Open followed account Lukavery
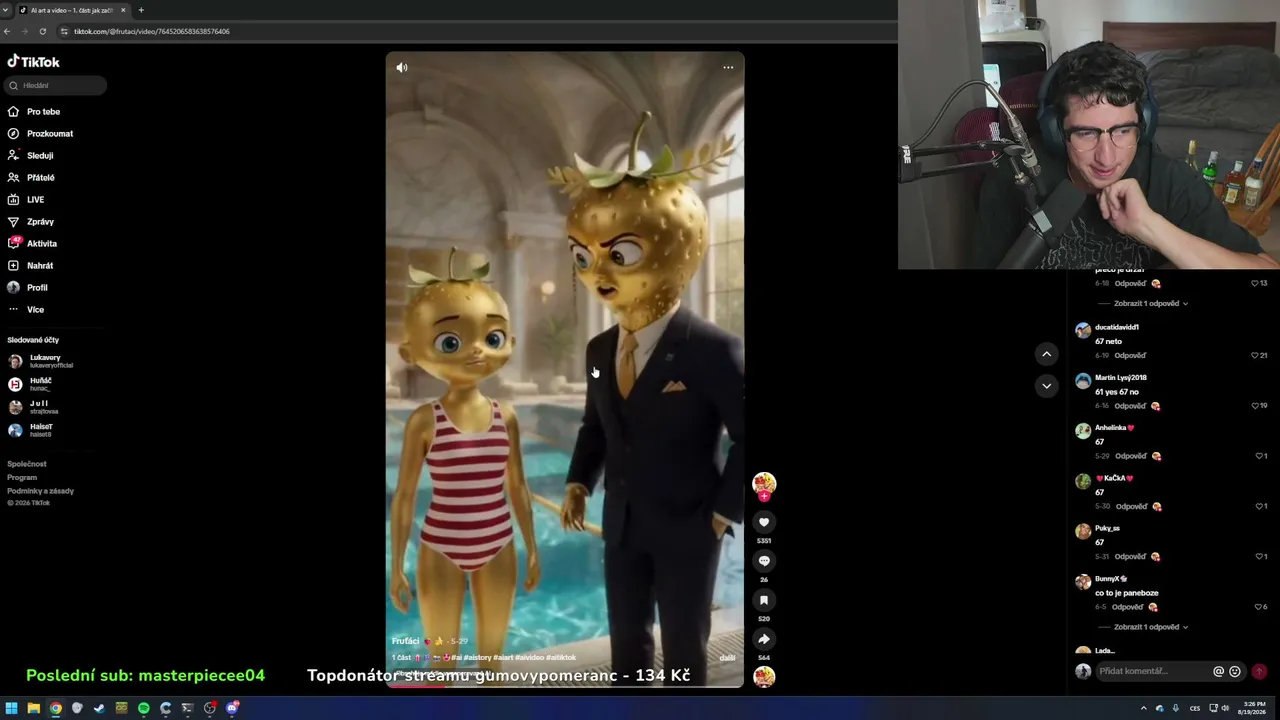Screen dimensions: 1280x720 pos(41,361)
